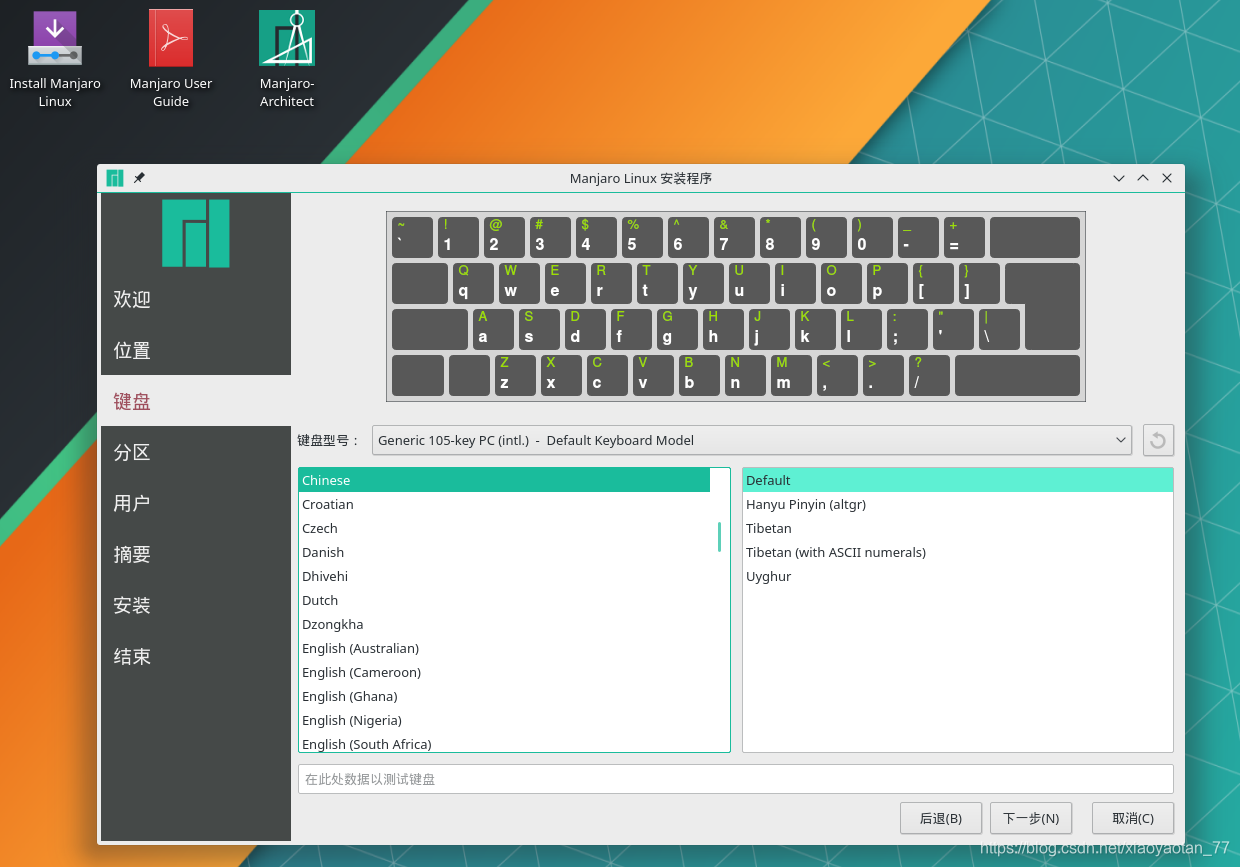
Task: Choose Tibetan (with ASCII numerals) variant
Action: tap(957, 552)
